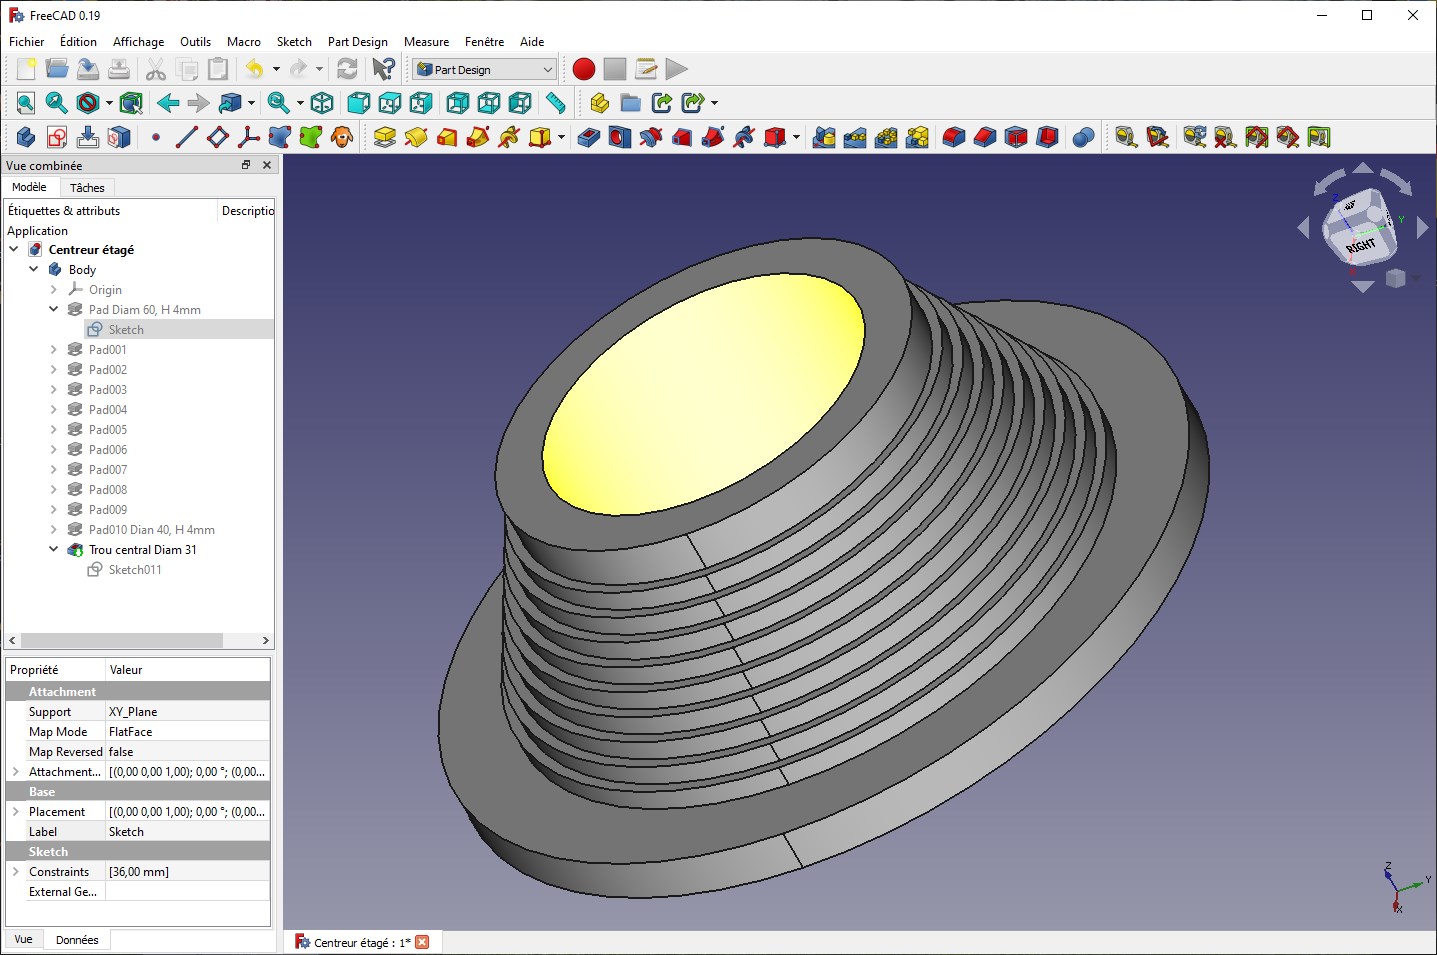The width and height of the screenshot is (1437, 955).
Task: Toggle measurement 3D display
Action: (x=1288, y=137)
